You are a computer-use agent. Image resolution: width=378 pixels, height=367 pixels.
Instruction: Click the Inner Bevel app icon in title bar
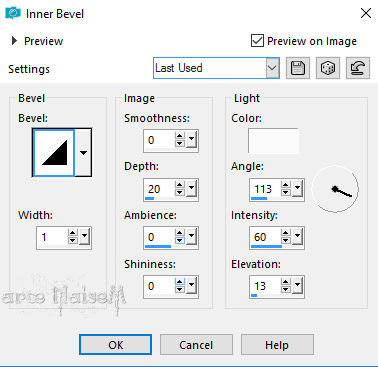pyautogui.click(x=13, y=13)
